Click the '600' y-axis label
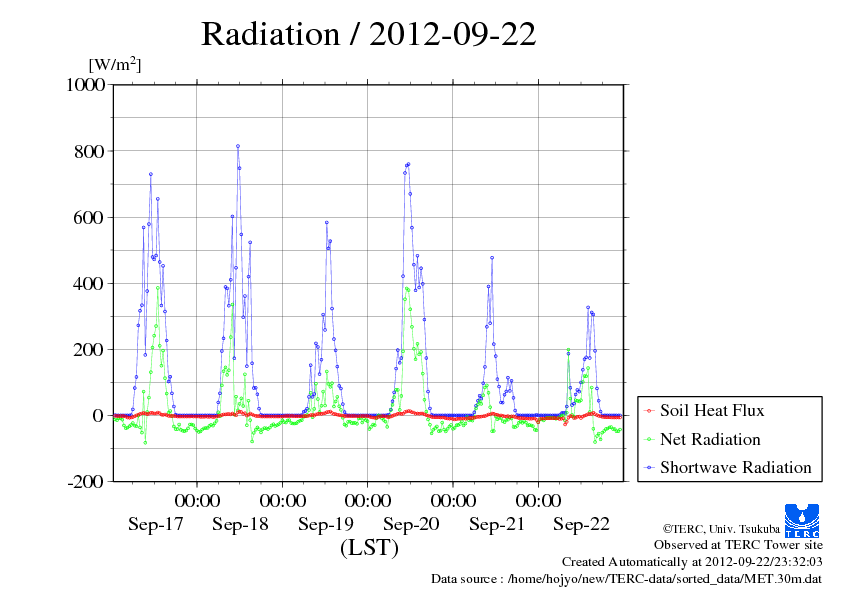The image size is (842, 595). (x=89, y=217)
